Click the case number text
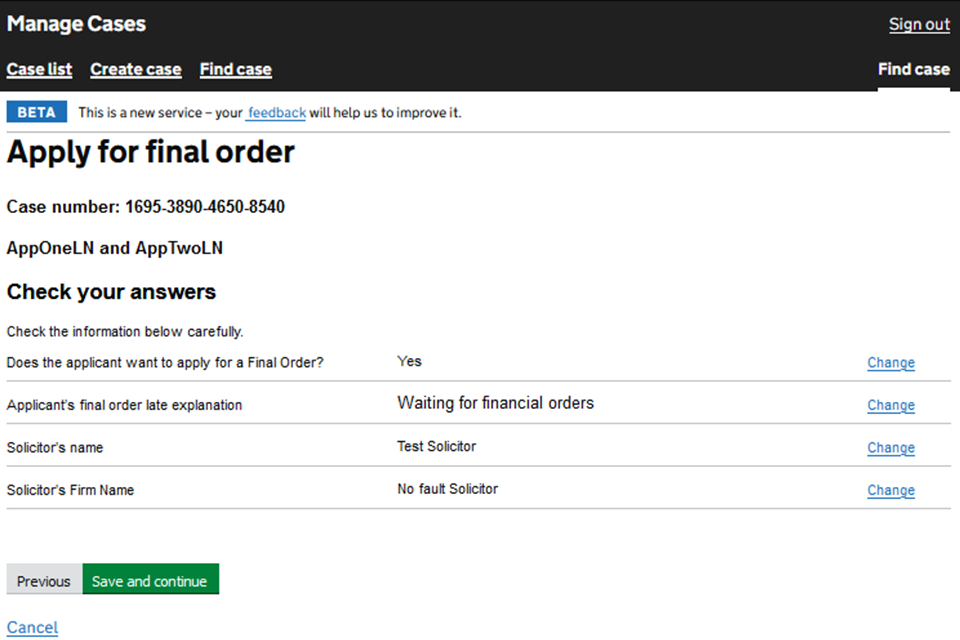The height and width of the screenshot is (640, 960). coord(145,207)
